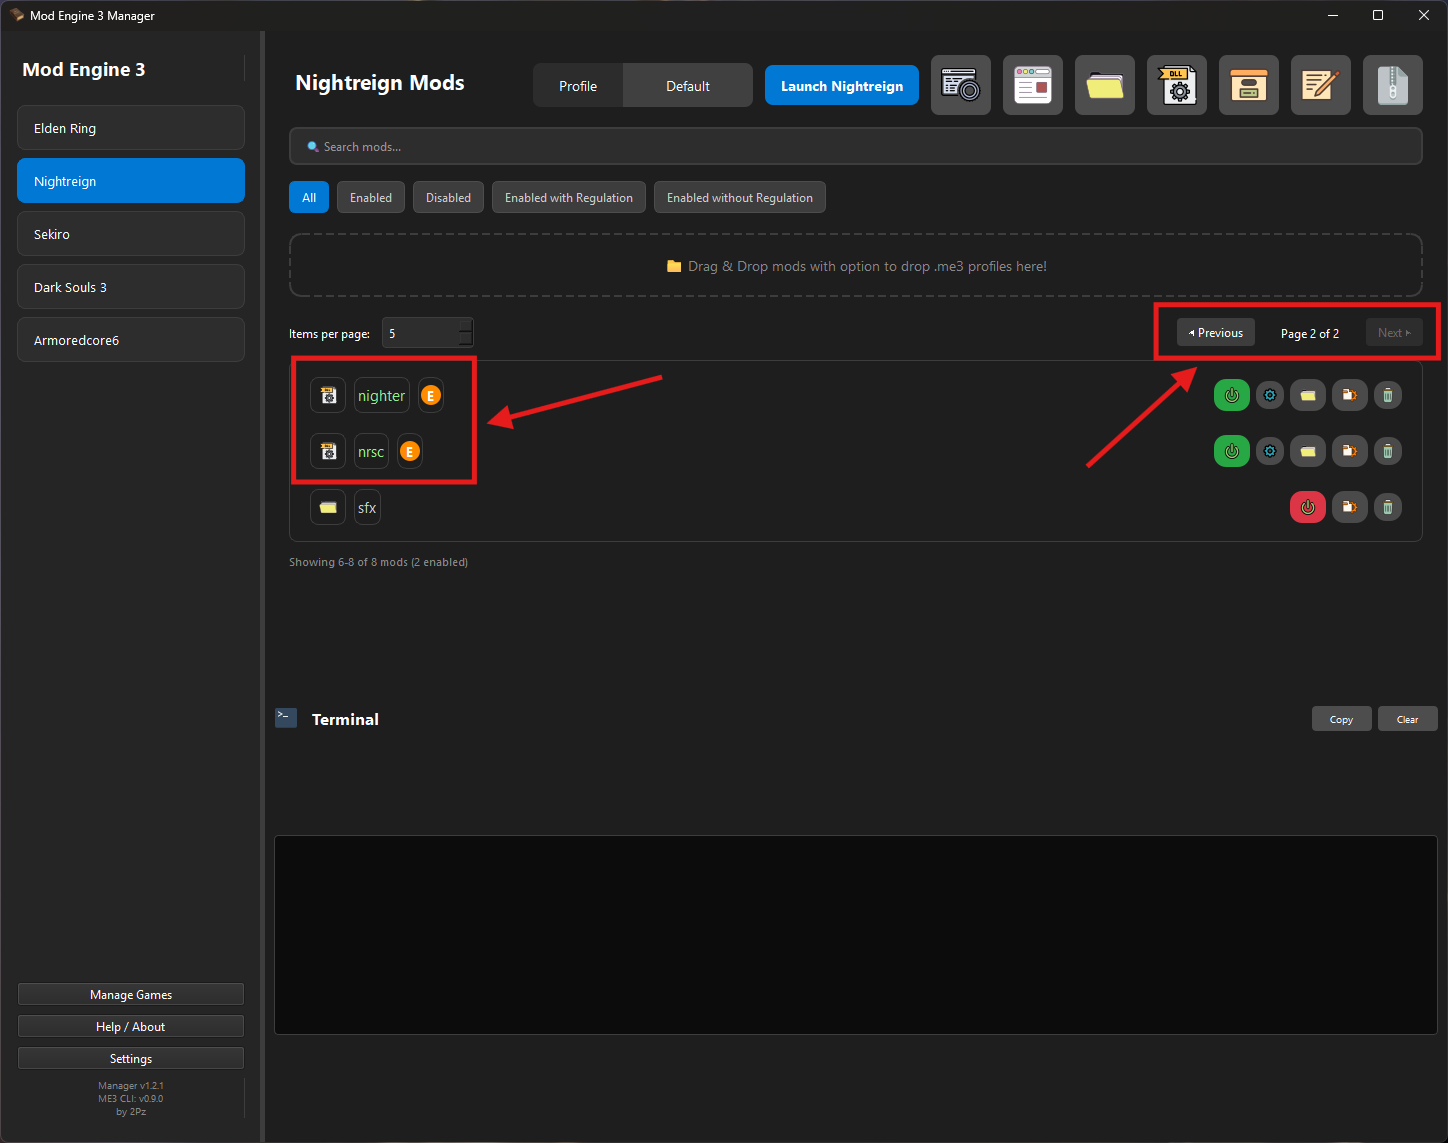Switch to Elden Ring in the sidebar
Image resolution: width=1448 pixels, height=1143 pixels.
[131, 128]
